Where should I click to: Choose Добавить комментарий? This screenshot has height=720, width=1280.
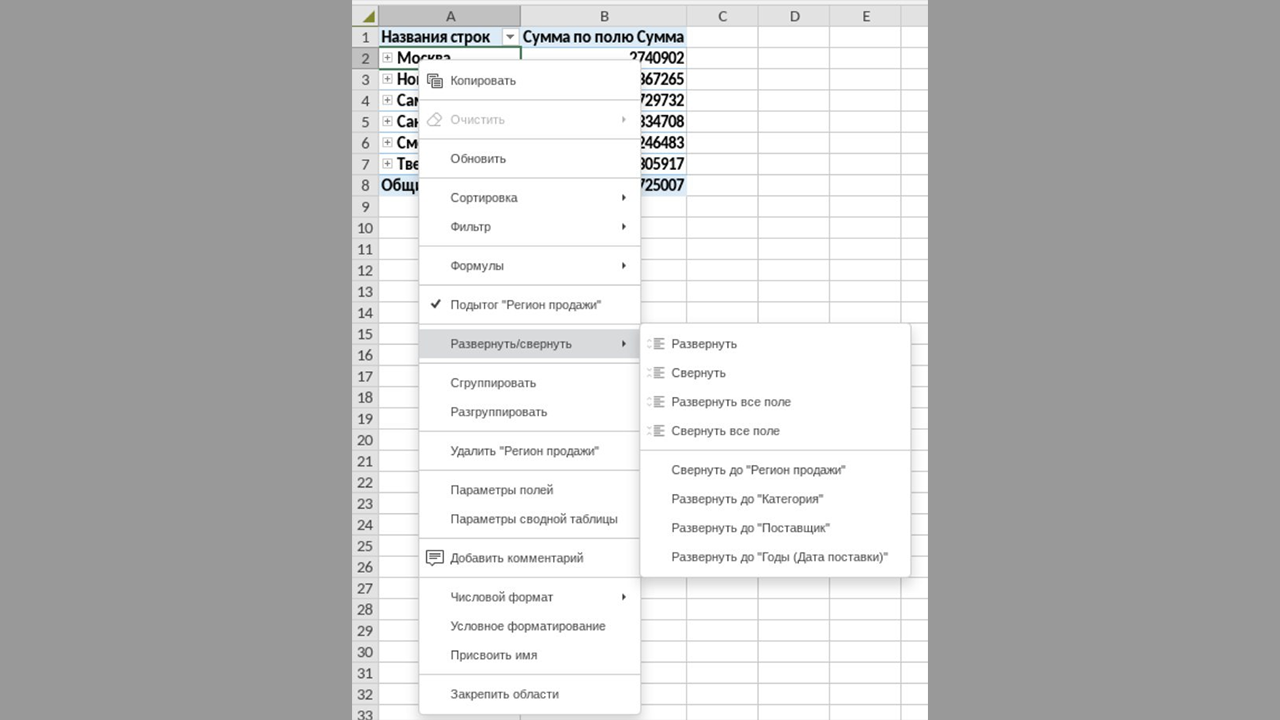529,558
